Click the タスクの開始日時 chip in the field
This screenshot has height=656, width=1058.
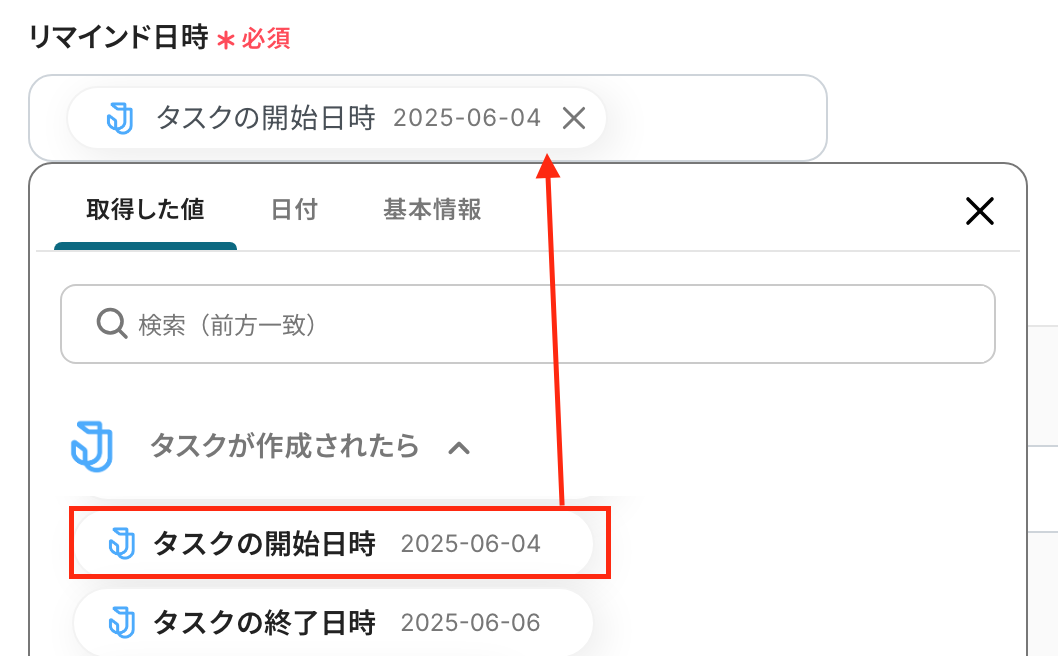pos(265,119)
